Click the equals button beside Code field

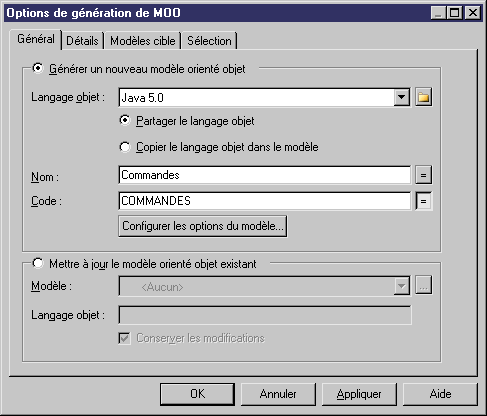coord(424,201)
